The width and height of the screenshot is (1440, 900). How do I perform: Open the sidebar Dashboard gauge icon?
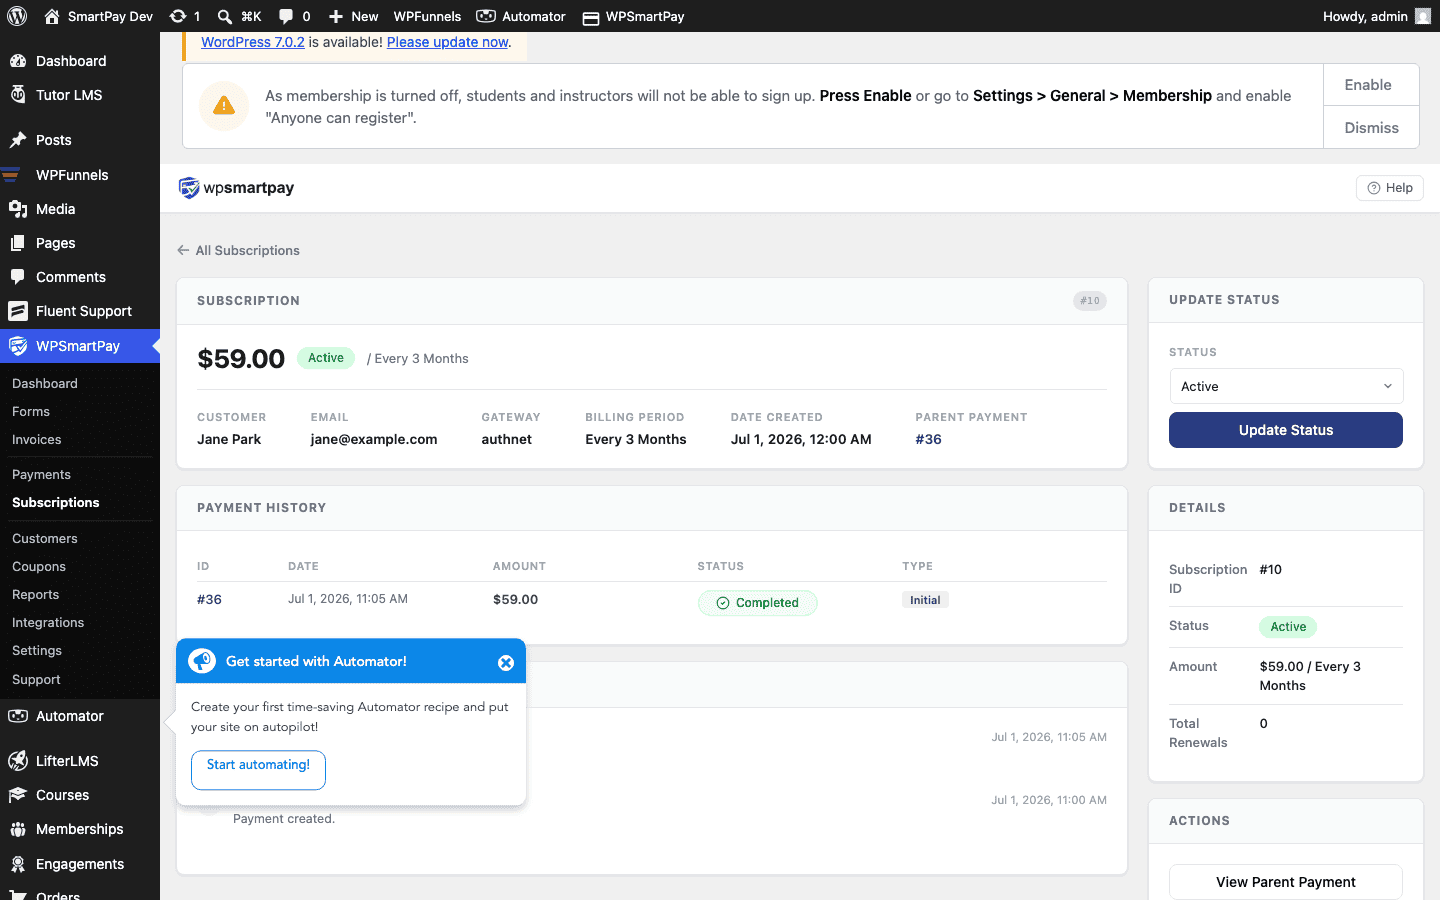18,61
